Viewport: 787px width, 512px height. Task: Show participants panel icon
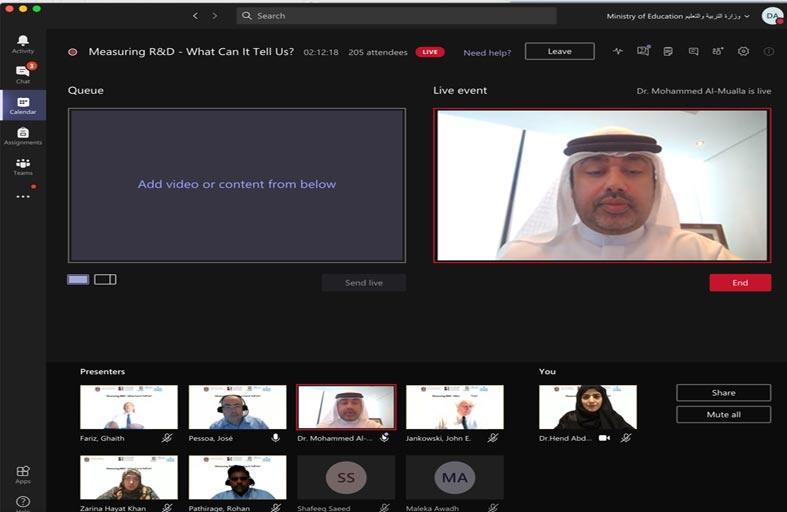tap(718, 52)
